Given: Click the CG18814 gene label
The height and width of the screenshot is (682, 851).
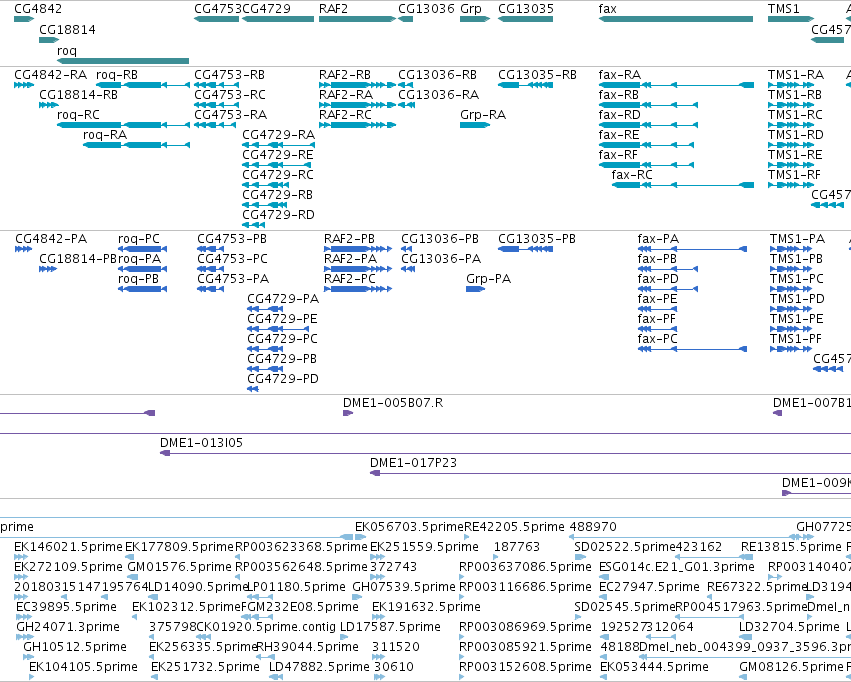Looking at the screenshot, I should coord(67,29).
